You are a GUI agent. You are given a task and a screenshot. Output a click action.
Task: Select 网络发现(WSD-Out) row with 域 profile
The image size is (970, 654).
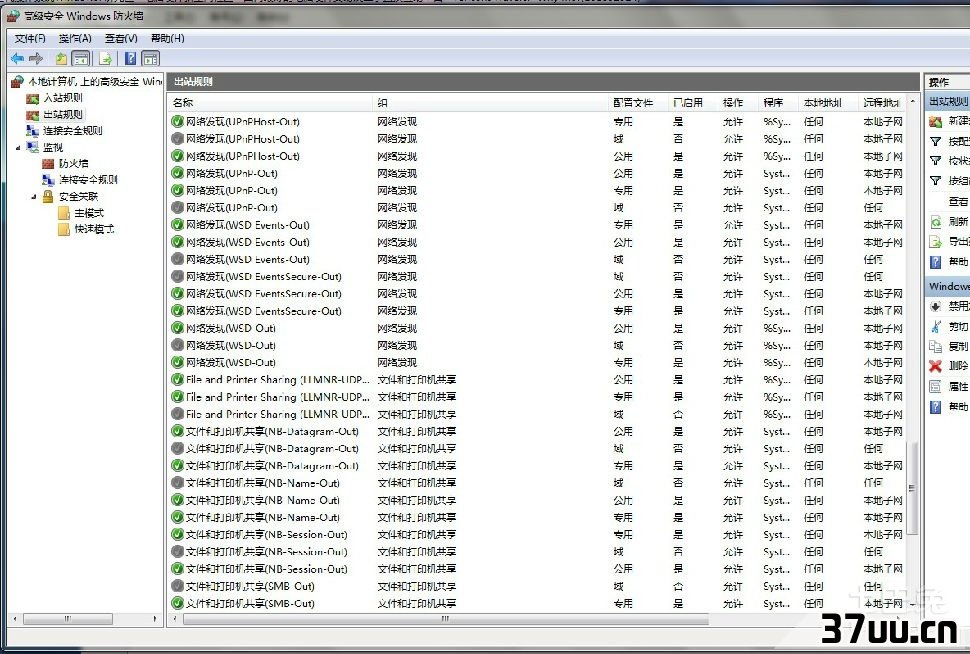tap(537, 345)
